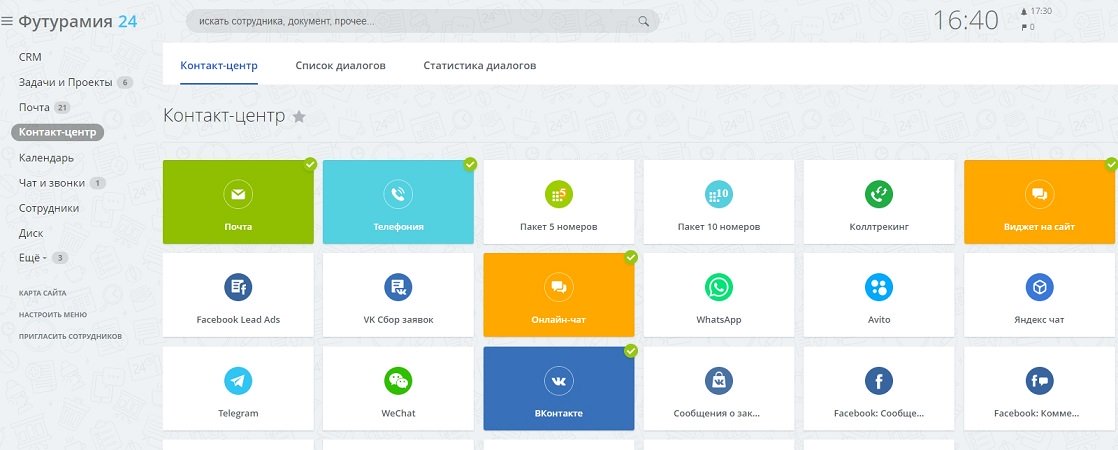Image resolution: width=1118 pixels, height=450 pixels.
Task: Connect the WhatsApp channel icon
Action: click(x=719, y=287)
